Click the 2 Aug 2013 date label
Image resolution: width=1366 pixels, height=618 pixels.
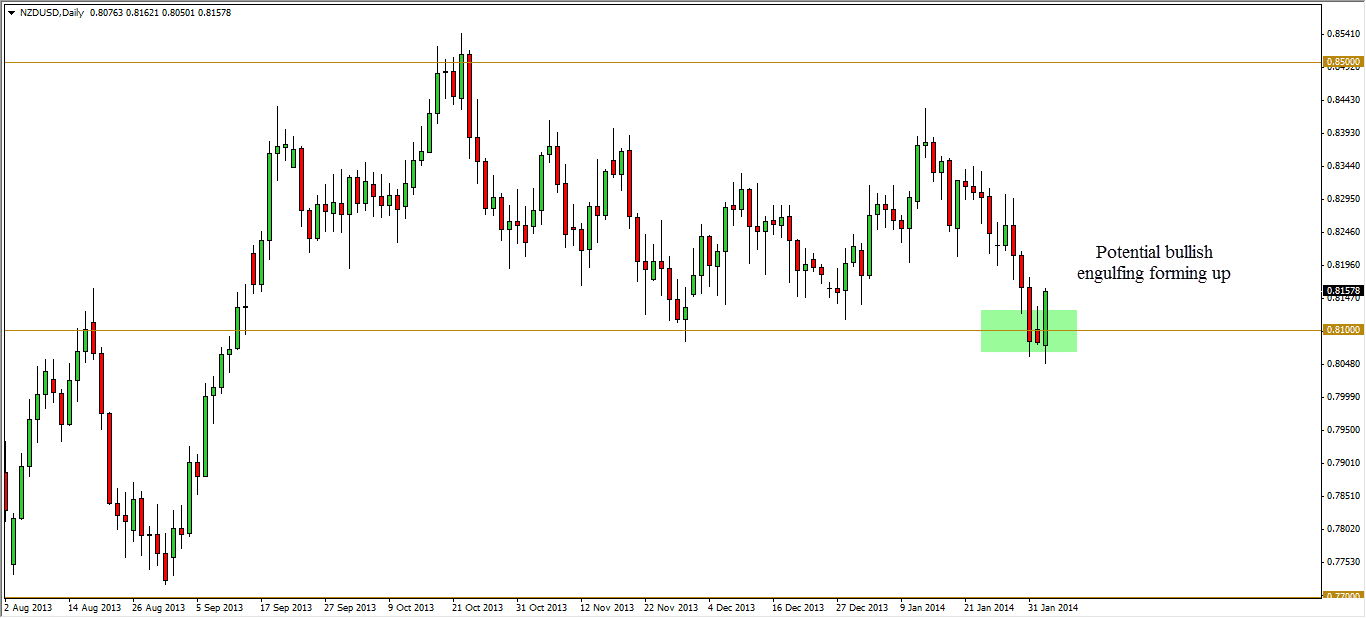(29, 607)
